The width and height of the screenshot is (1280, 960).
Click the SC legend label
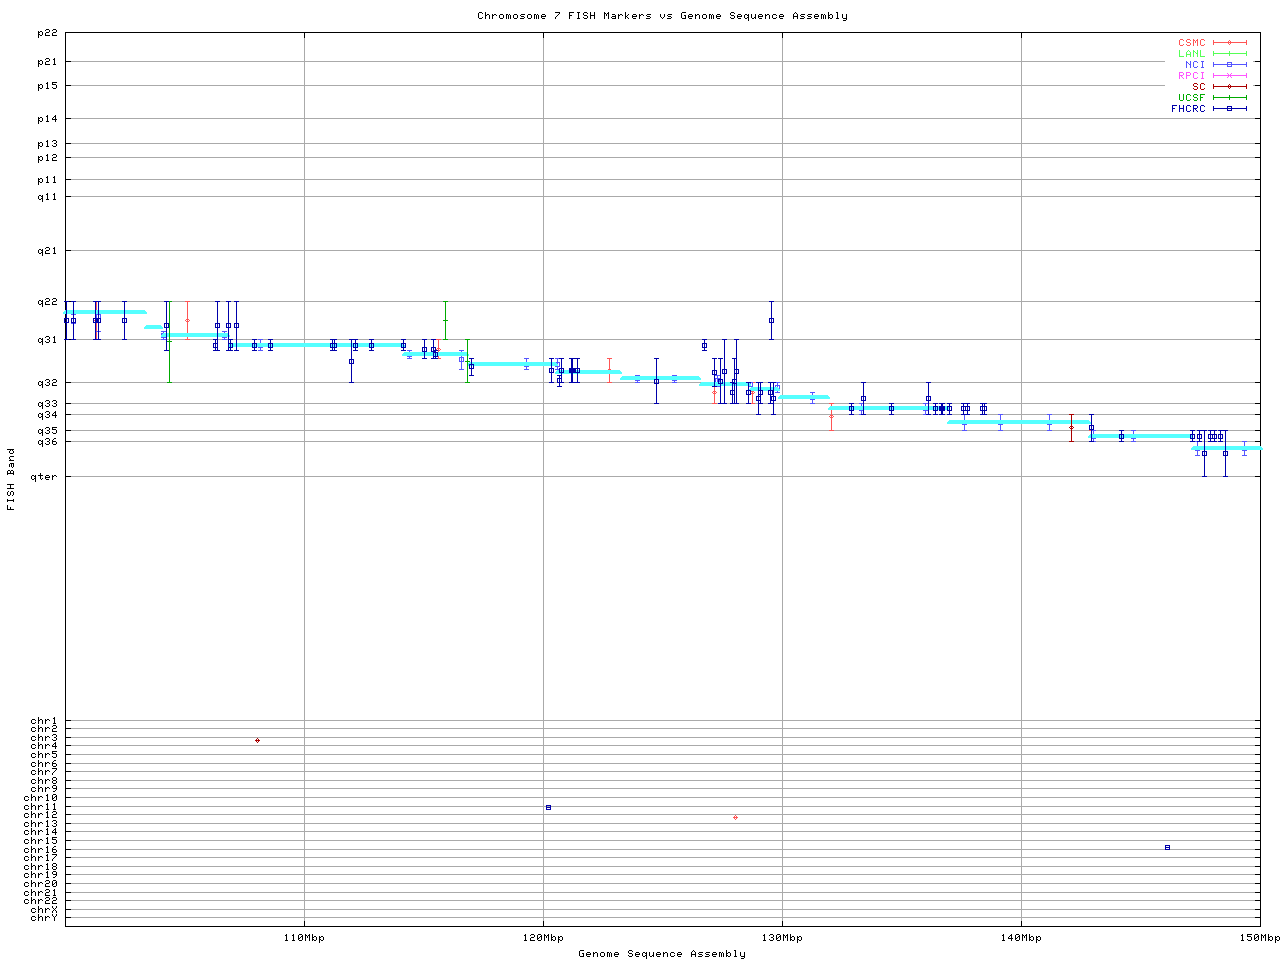point(1198,87)
